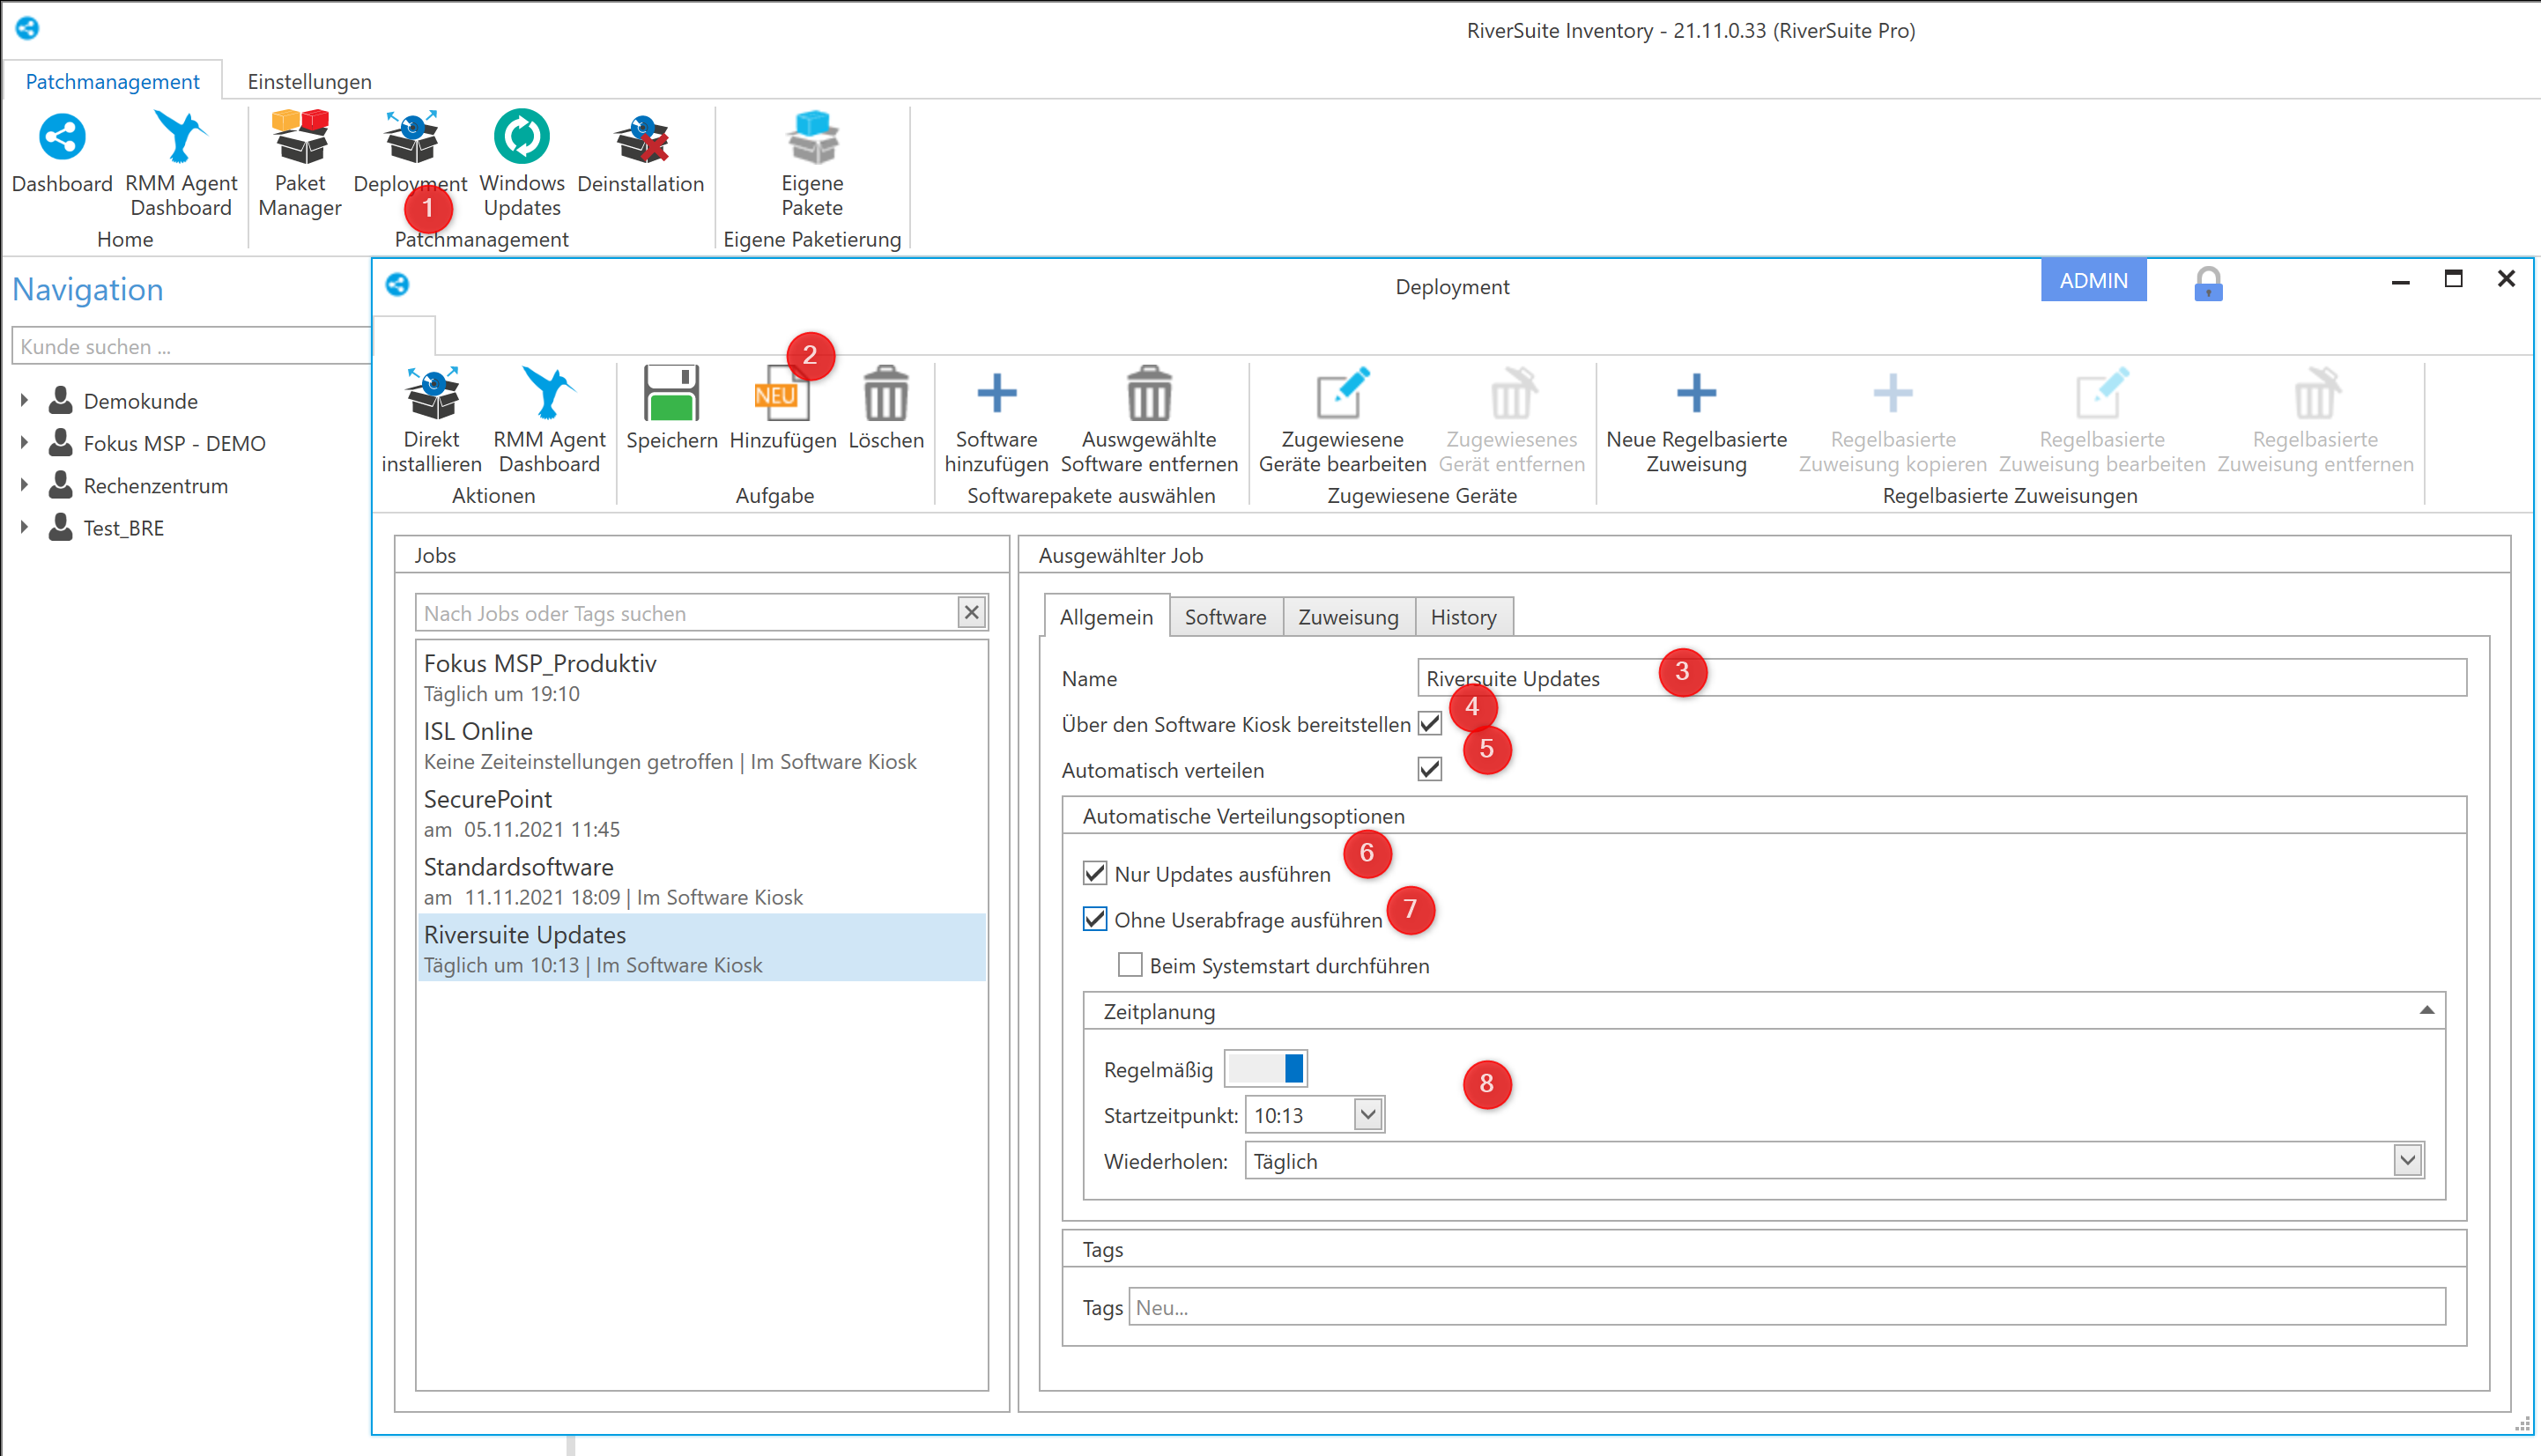This screenshot has width=2541, height=1456.
Task: Expand Rechenzentrum tree node
Action: [24, 485]
